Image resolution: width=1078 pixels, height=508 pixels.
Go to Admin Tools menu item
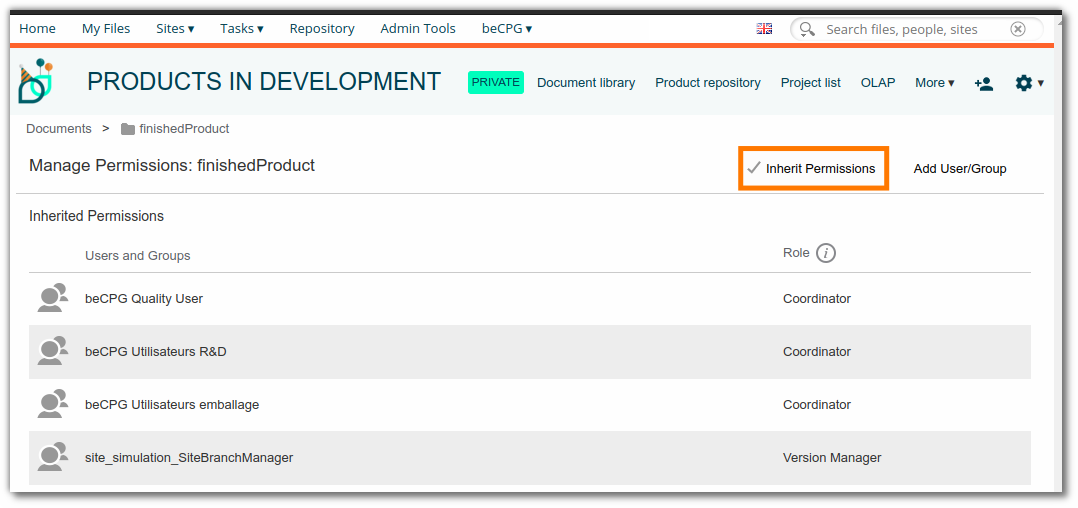coord(418,29)
